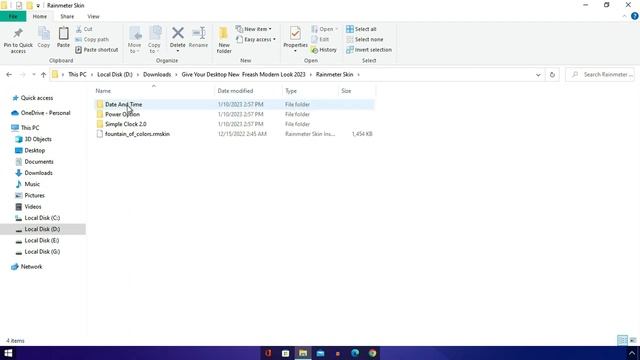This screenshot has width=640, height=360.
Task: Click Paste shortcut in the ribbon
Action: tap(97, 50)
